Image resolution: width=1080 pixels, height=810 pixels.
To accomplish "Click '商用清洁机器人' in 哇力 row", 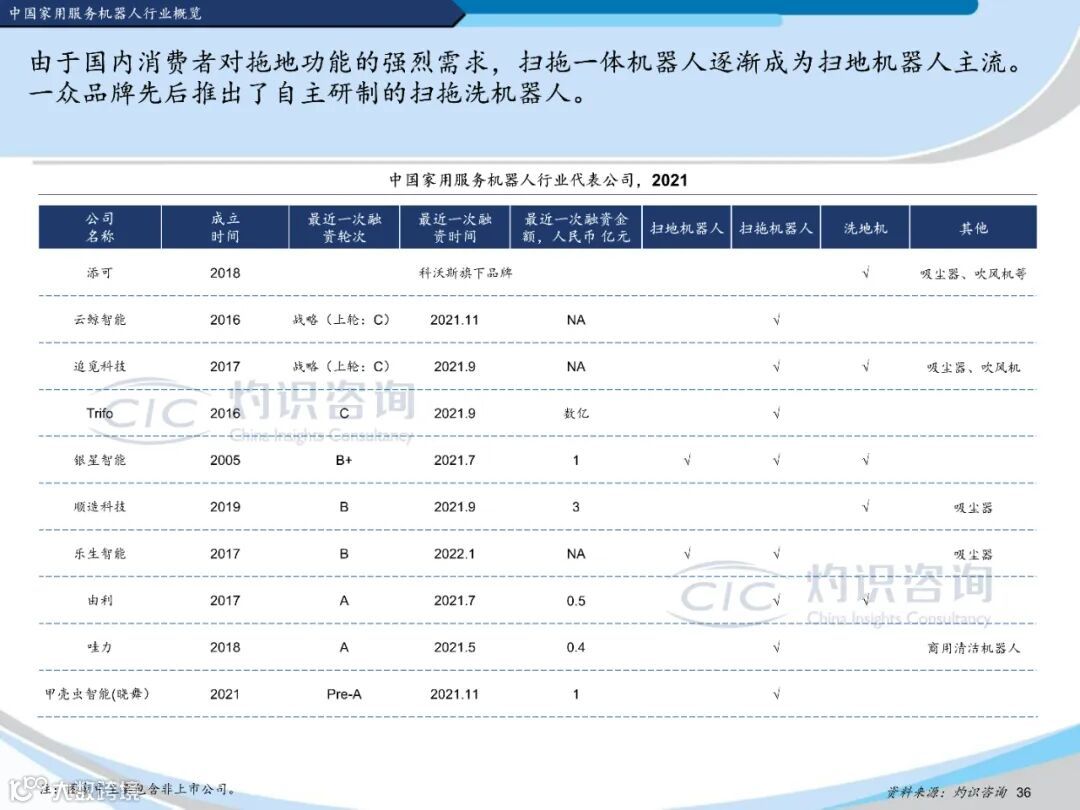I will 973,648.
